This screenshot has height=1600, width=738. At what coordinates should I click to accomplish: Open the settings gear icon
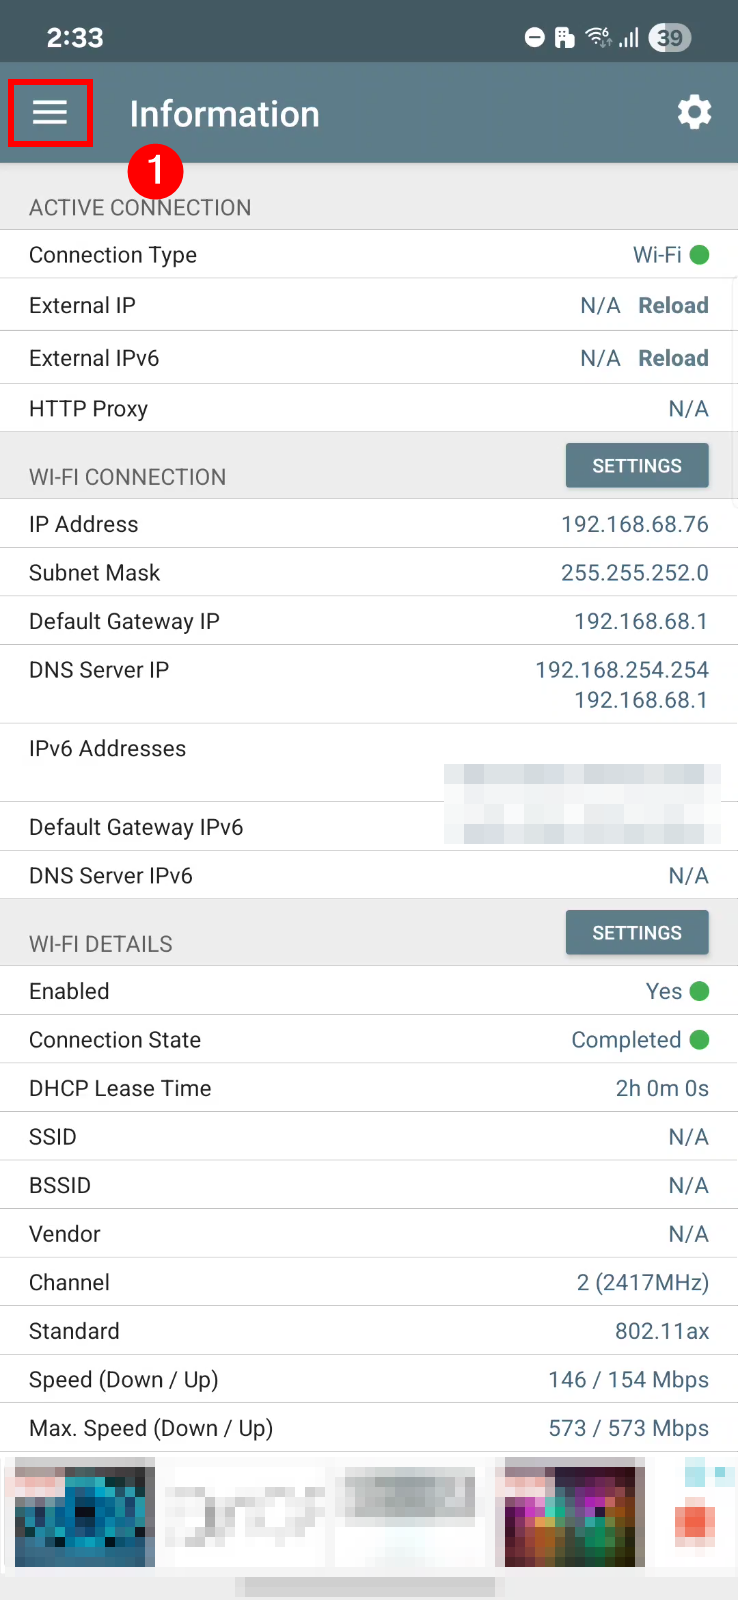694,113
